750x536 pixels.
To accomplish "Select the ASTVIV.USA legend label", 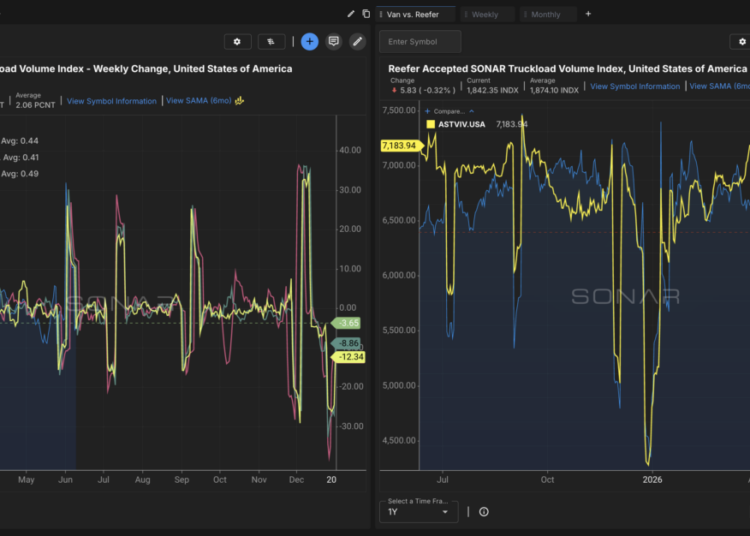I will click(462, 124).
